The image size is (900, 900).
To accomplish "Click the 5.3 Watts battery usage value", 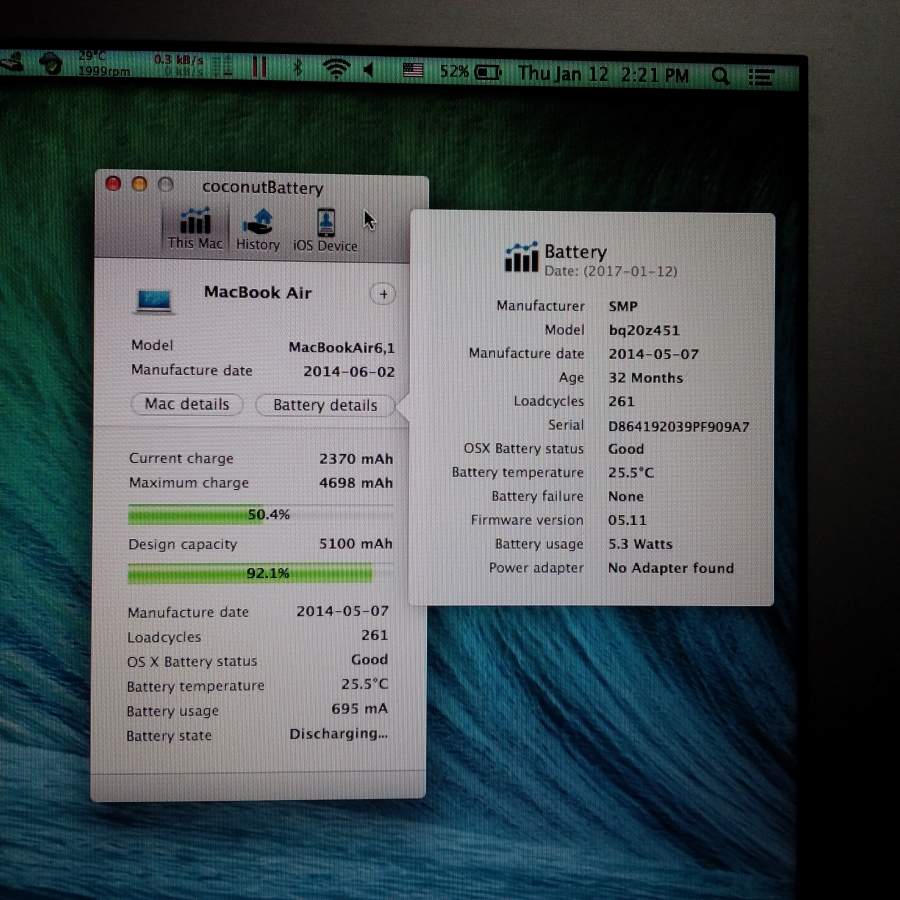I will pos(641,544).
